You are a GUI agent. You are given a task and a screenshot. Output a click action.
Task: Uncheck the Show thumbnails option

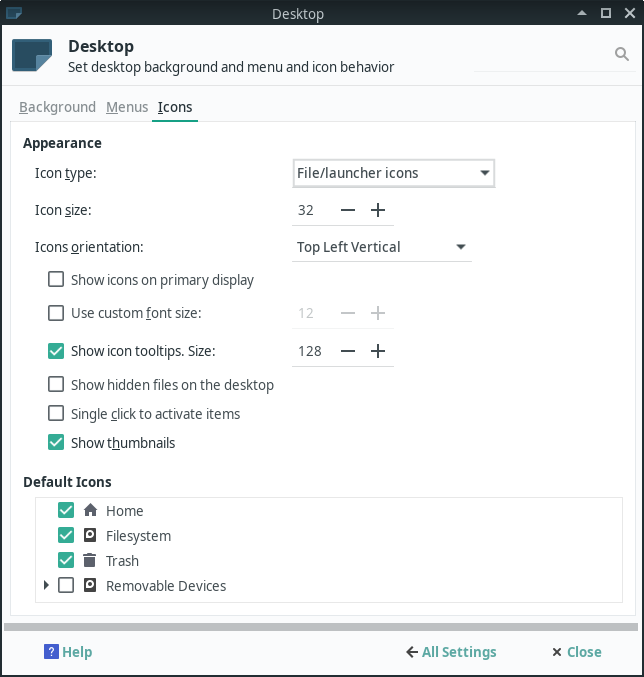57,442
